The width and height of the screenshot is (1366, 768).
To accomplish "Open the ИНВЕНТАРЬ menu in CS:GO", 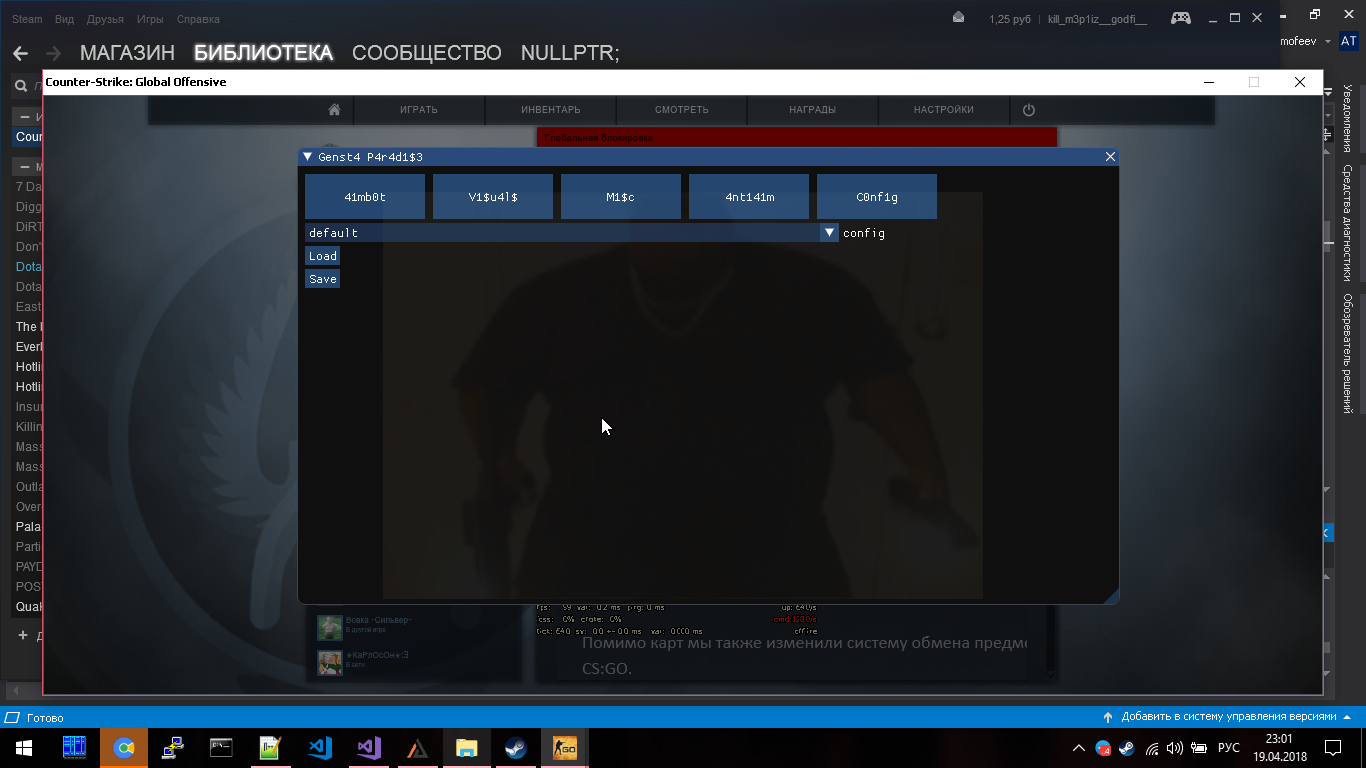I will [551, 110].
